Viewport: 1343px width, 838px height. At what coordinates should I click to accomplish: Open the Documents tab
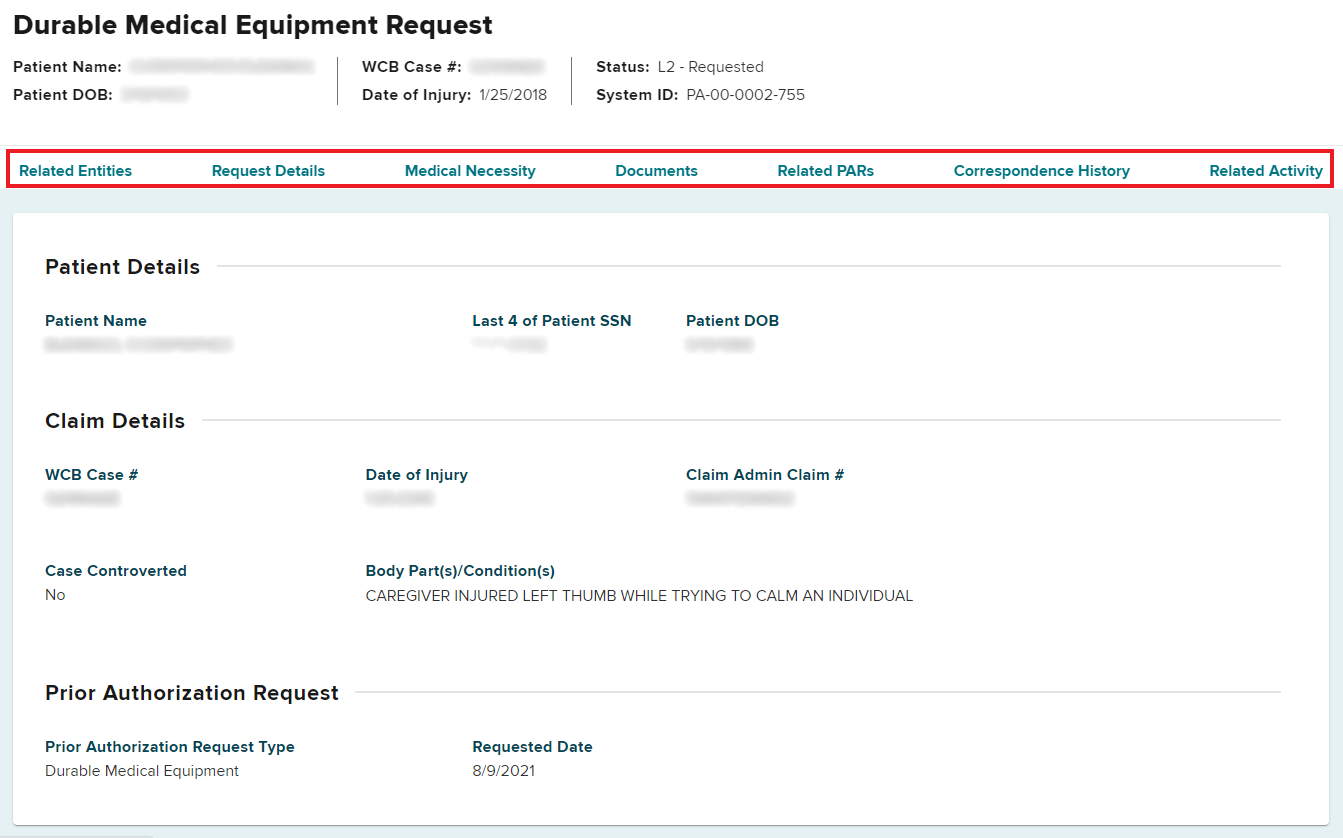pos(656,171)
